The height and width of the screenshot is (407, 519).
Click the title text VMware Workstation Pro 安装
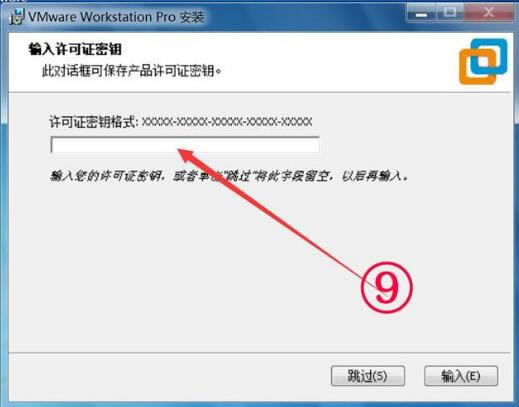pos(116,17)
